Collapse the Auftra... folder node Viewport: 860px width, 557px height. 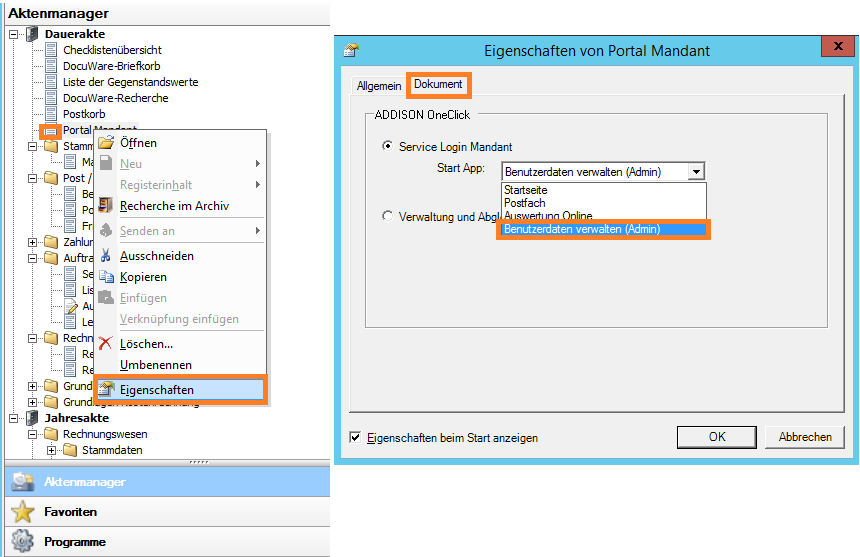pyautogui.click(x=32, y=258)
